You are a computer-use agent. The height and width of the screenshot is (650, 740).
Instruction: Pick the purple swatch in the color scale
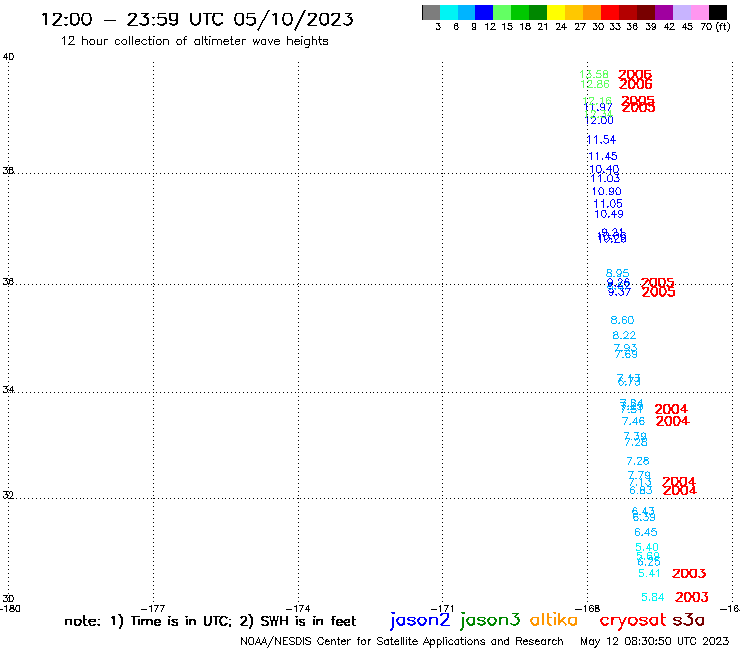click(664, 13)
